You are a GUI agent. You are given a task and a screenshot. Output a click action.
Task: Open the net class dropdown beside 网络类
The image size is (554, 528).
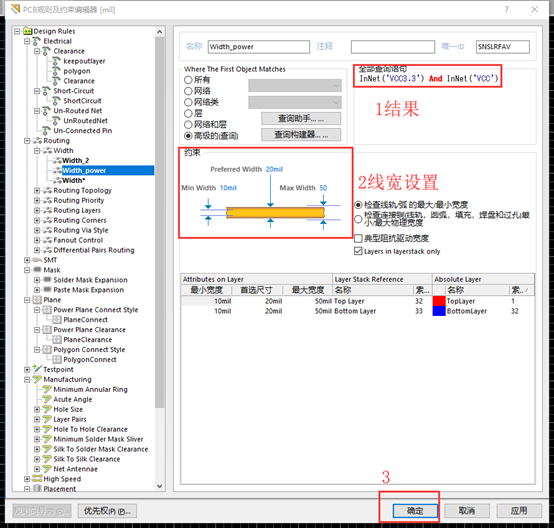point(295,102)
